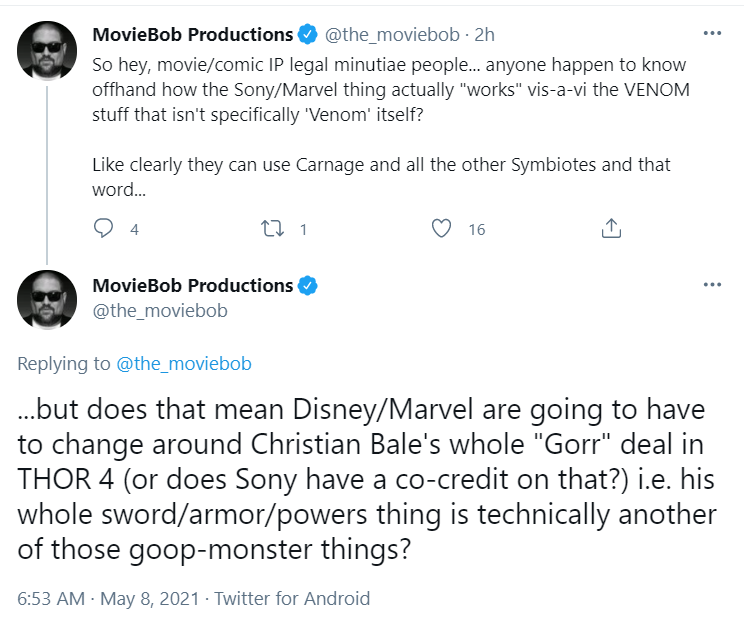The height and width of the screenshot is (621, 744).
Task: Retweet the first MovieBob tweet
Action: 273,229
